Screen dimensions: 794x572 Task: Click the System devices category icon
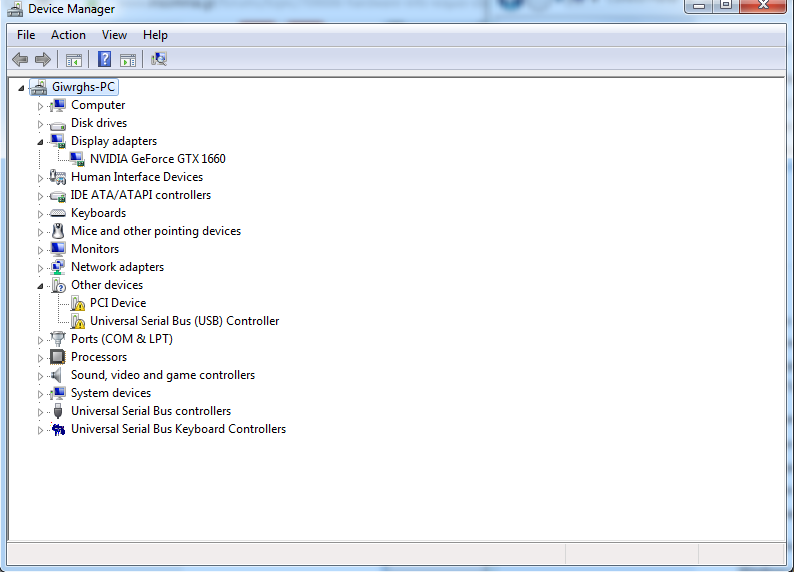click(x=58, y=393)
